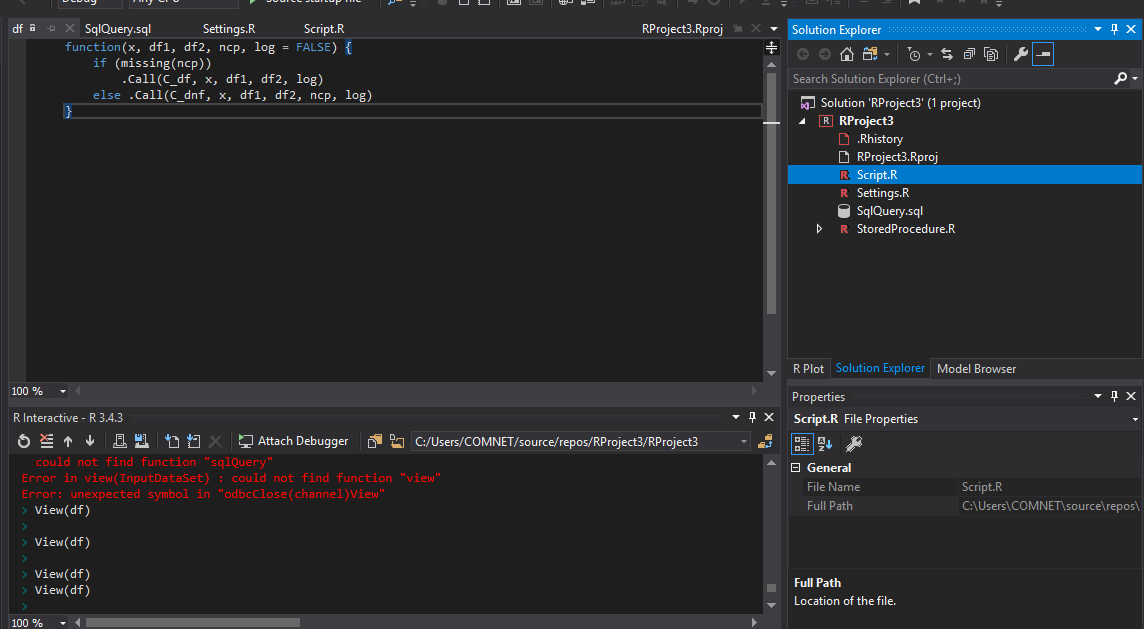Run setup script icon beside source icon
The width and height of the screenshot is (1144, 629).
[193, 441]
